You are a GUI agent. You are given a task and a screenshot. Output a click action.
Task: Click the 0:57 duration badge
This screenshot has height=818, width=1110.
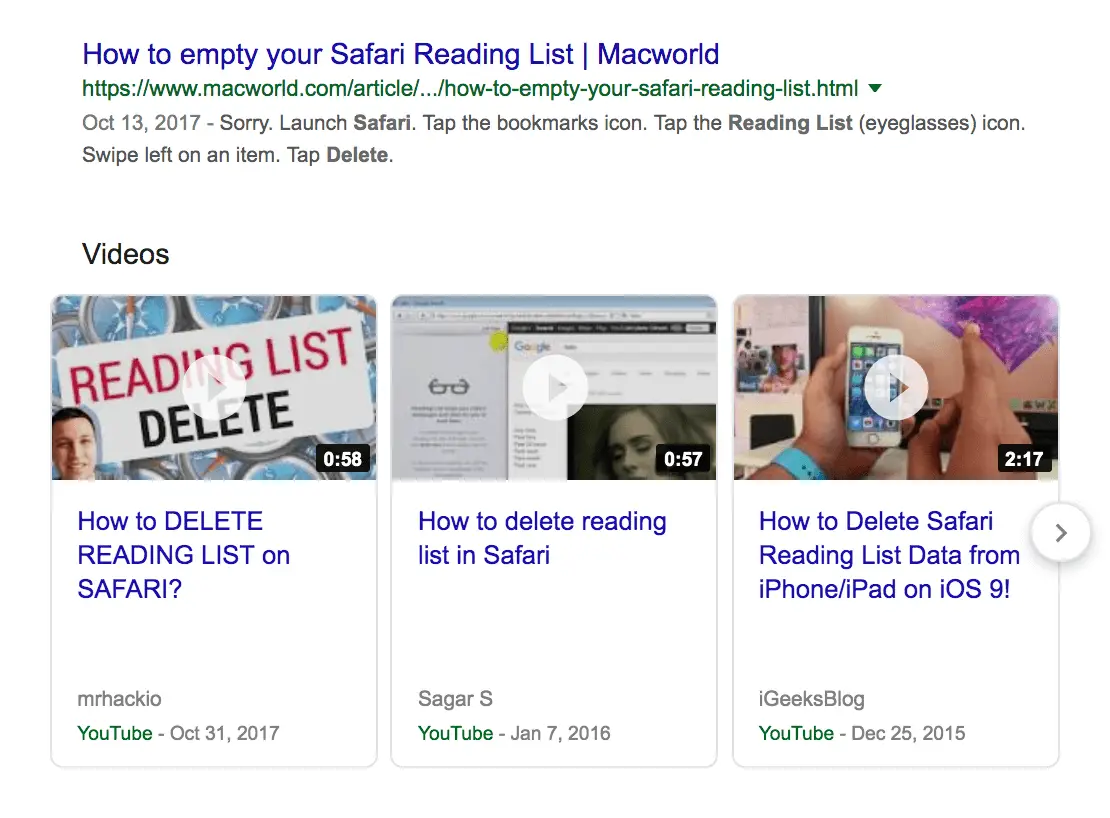click(x=684, y=459)
